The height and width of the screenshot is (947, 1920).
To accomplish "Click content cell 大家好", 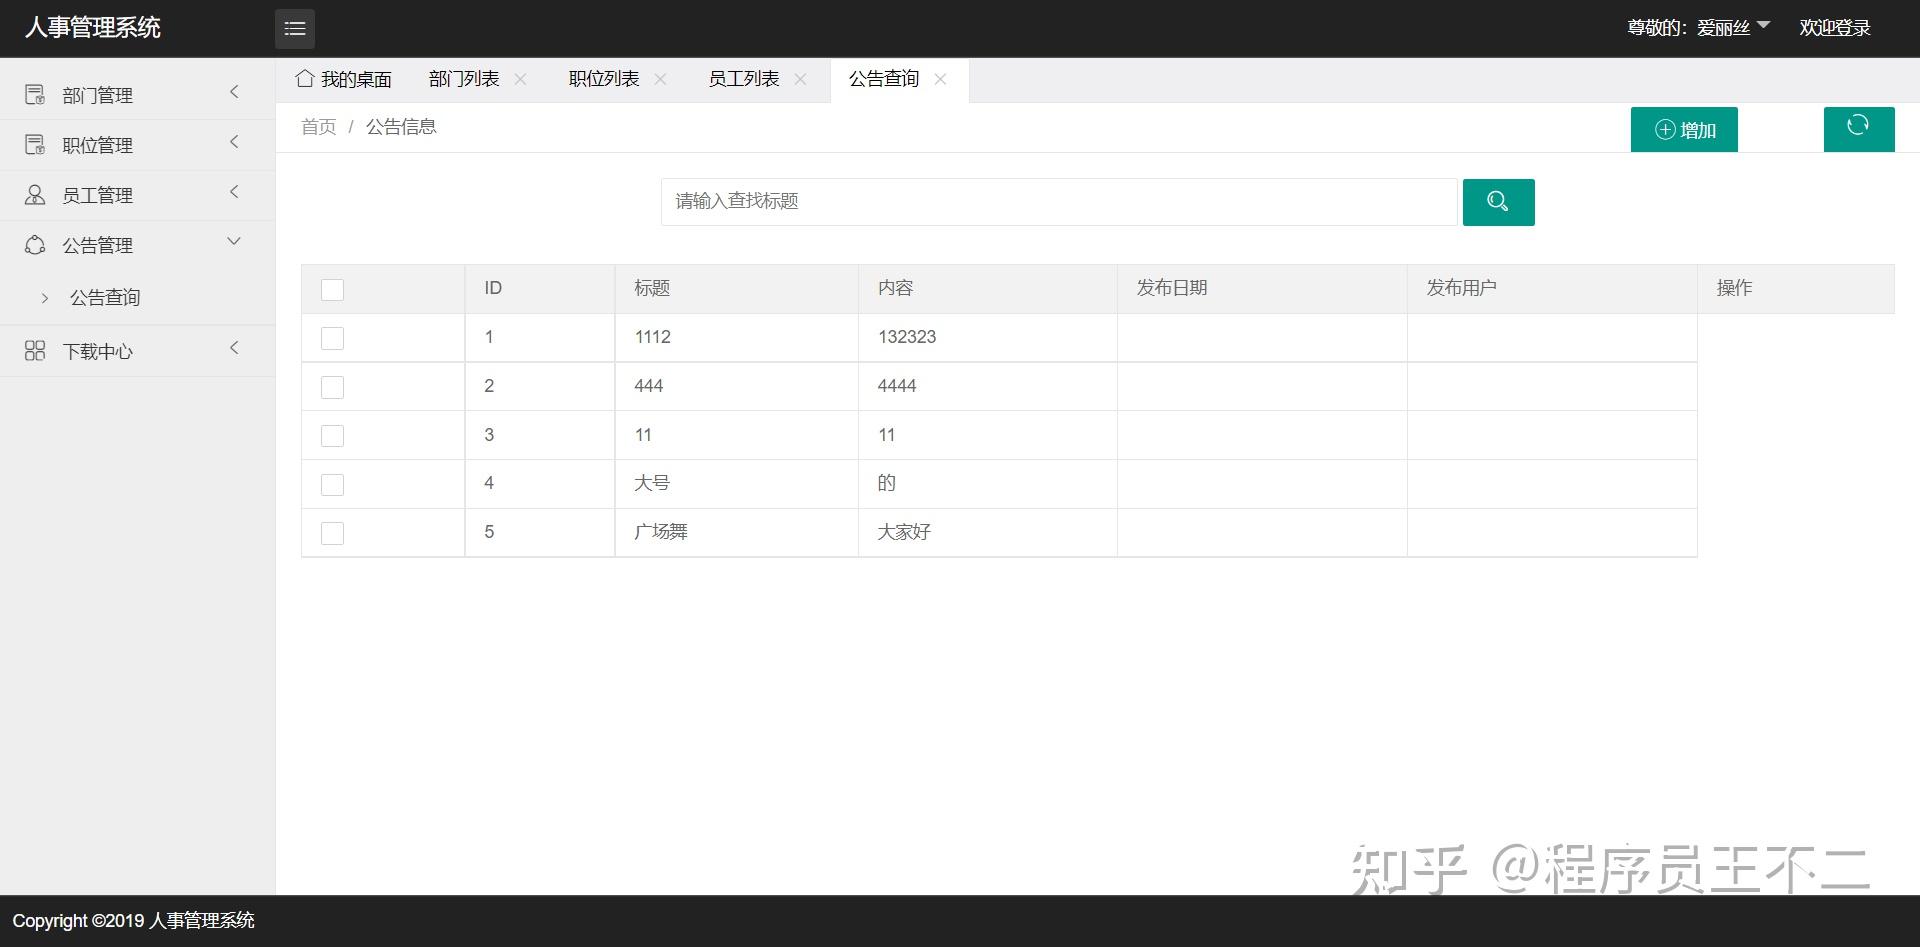I will click(988, 533).
